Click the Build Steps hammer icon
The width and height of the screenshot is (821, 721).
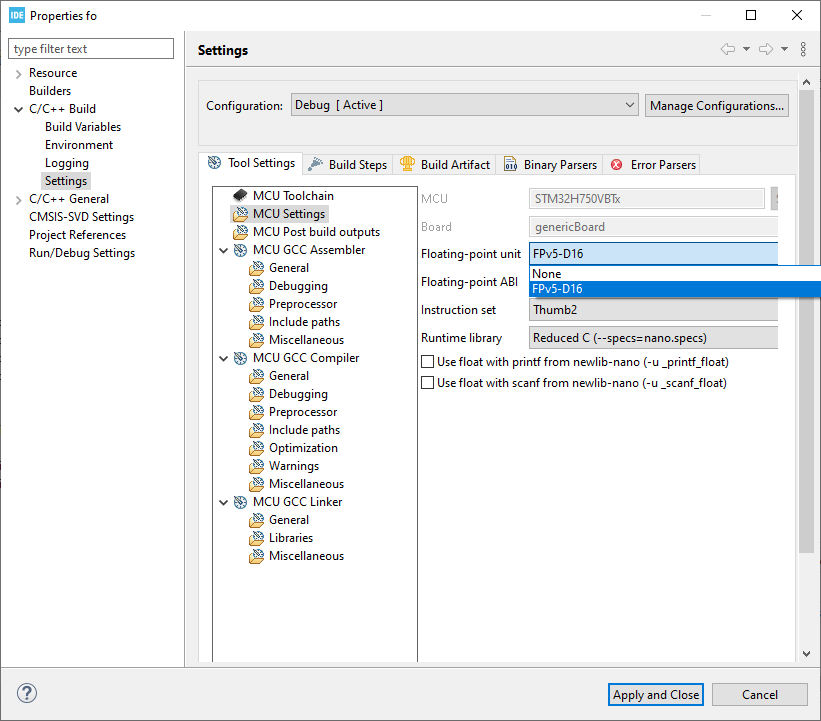[315, 164]
